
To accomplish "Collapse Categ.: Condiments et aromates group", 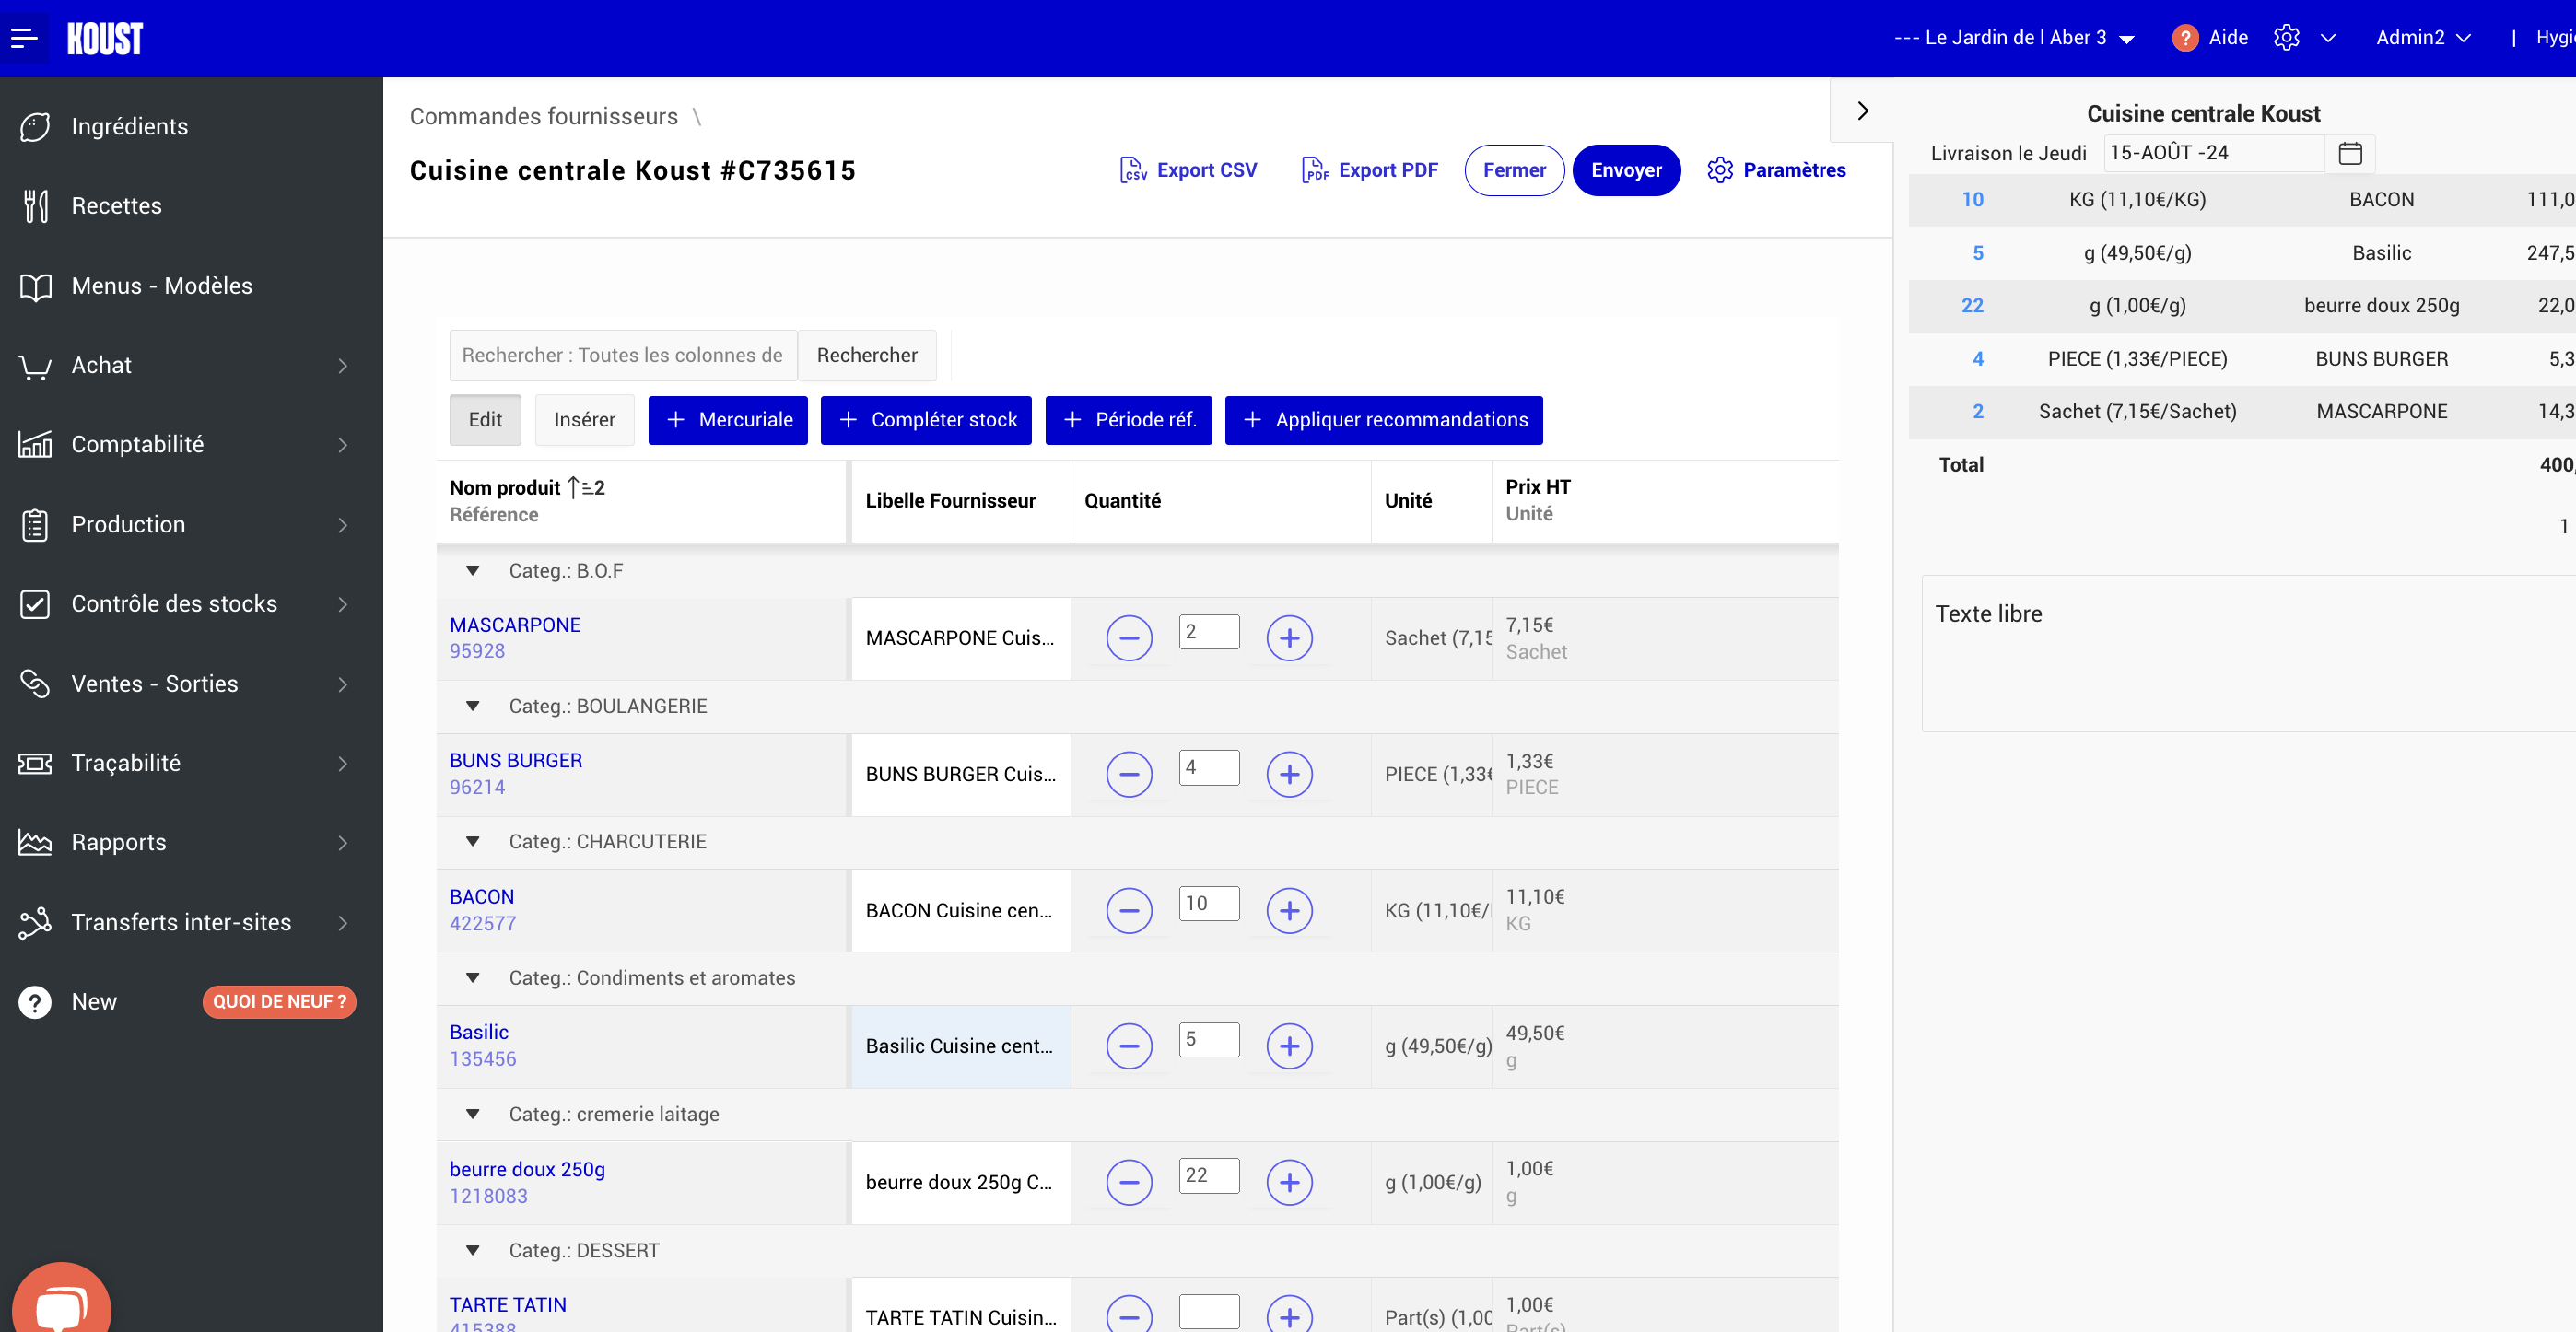I will [x=473, y=978].
